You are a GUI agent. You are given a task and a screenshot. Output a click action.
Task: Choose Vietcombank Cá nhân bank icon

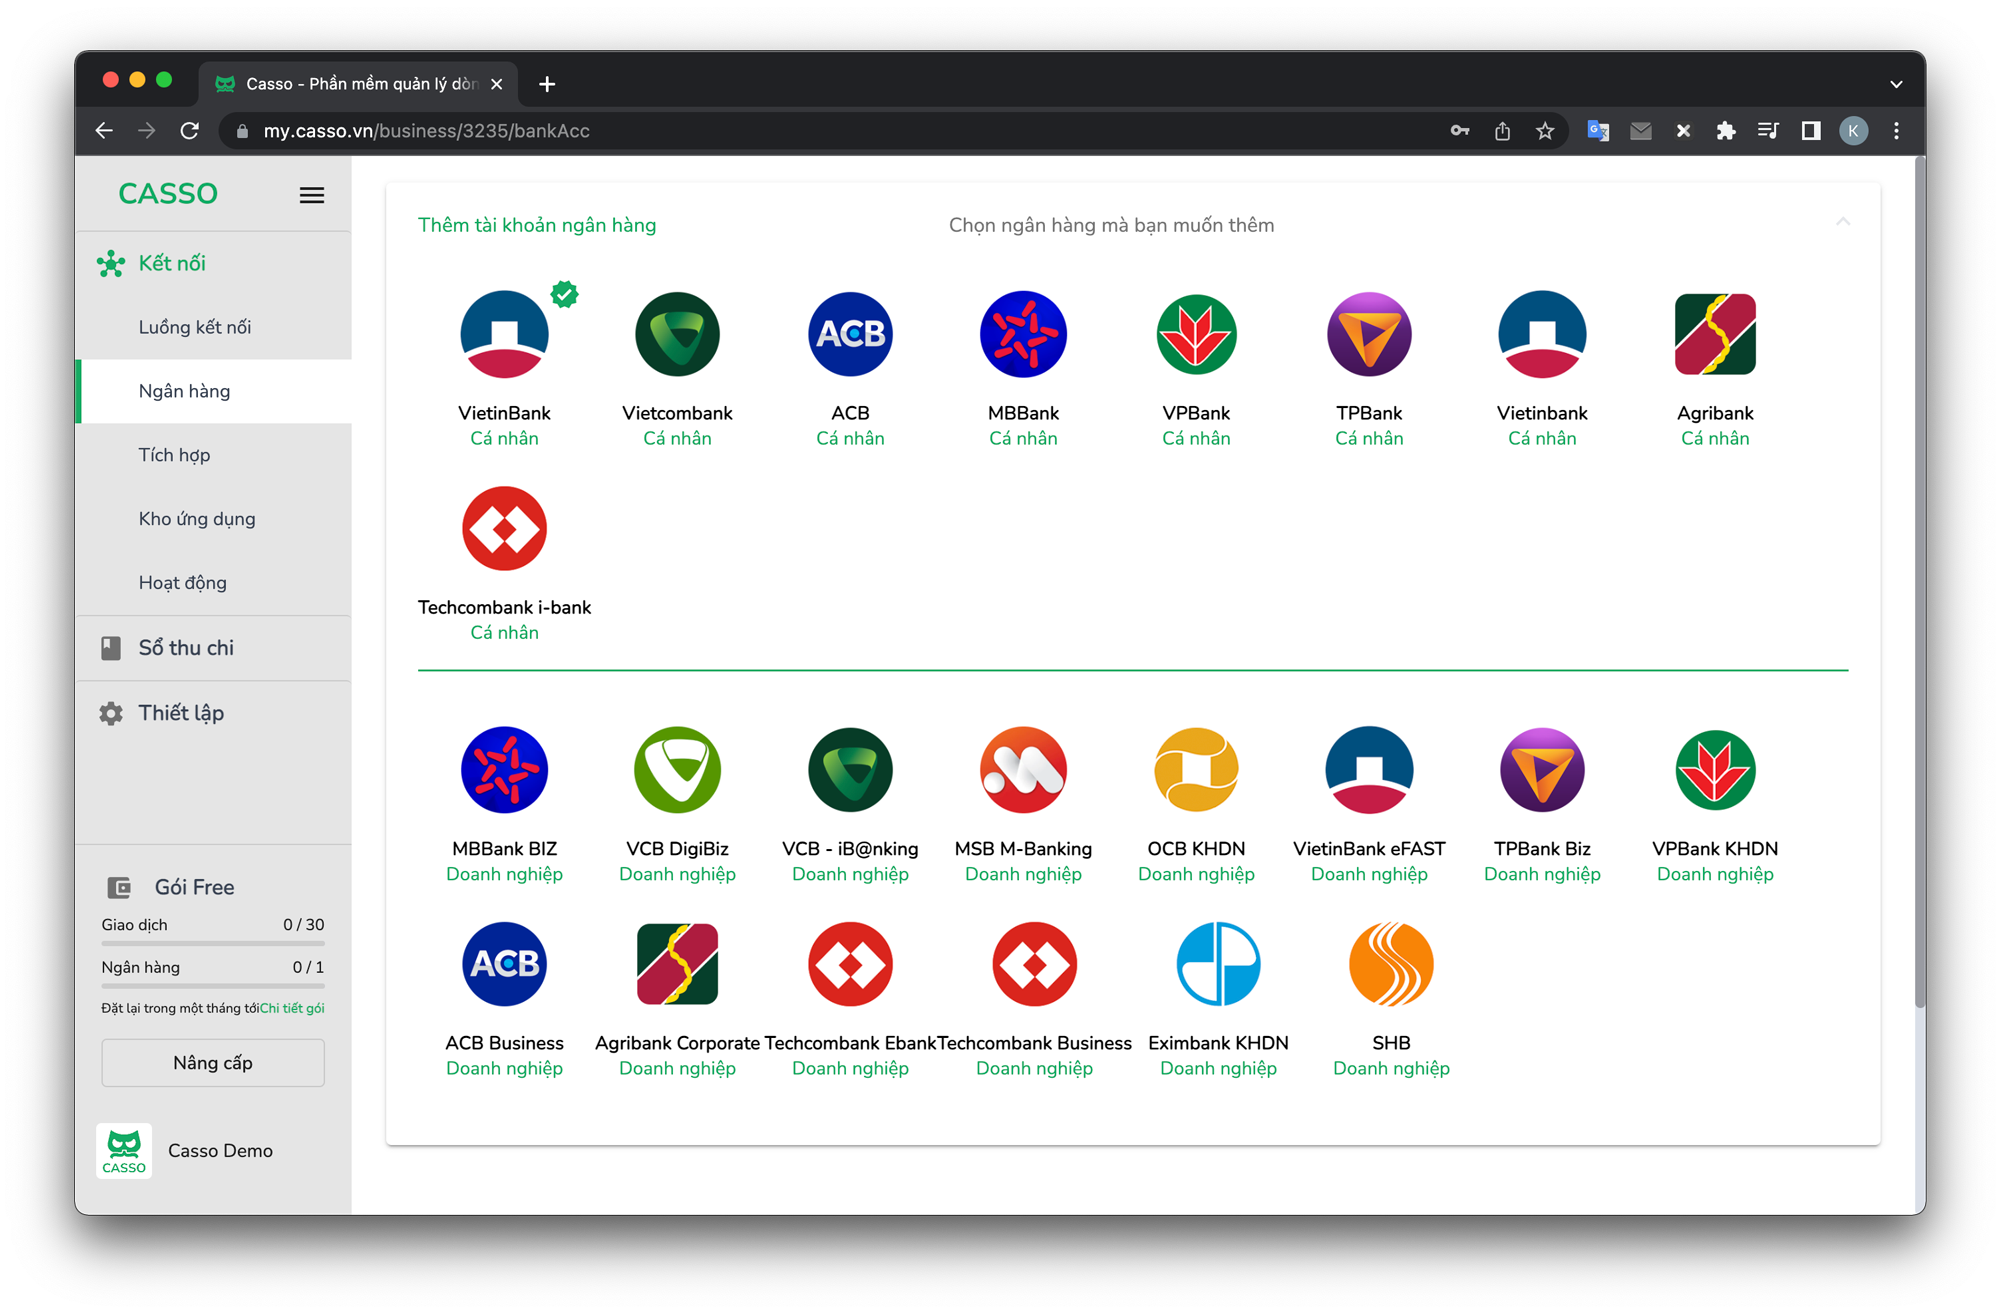tap(677, 334)
